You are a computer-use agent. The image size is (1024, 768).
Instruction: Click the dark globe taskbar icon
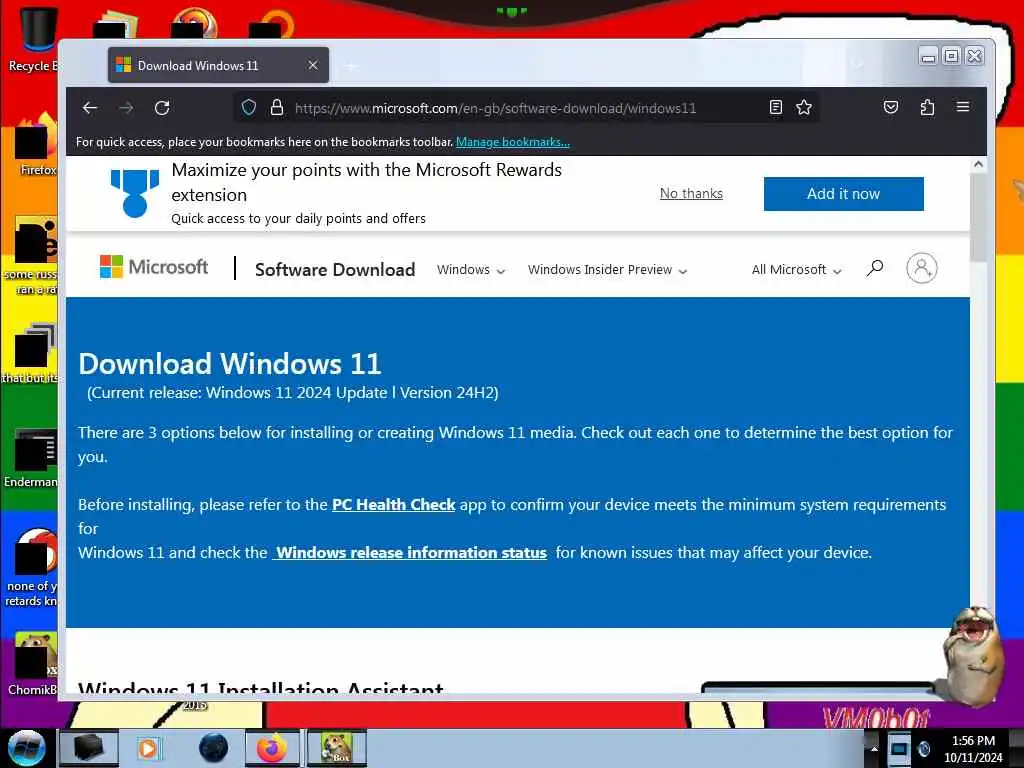pyautogui.click(x=214, y=748)
